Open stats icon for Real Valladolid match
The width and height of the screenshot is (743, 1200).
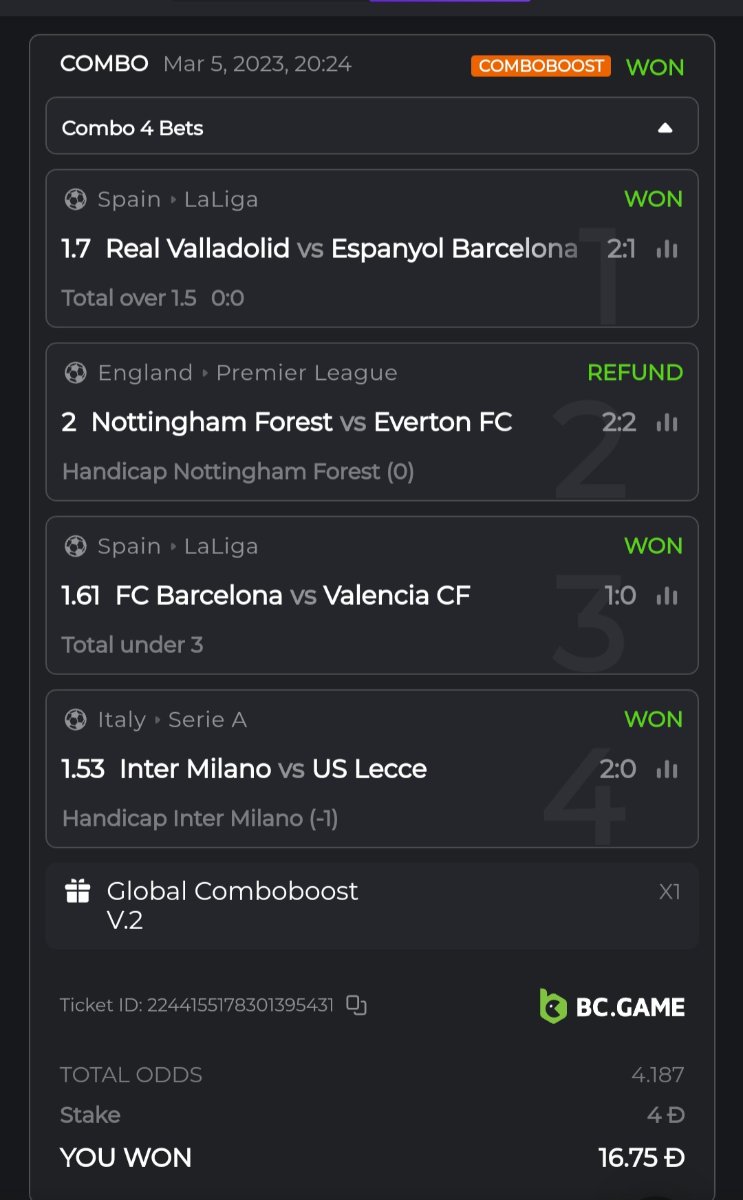(x=667, y=249)
